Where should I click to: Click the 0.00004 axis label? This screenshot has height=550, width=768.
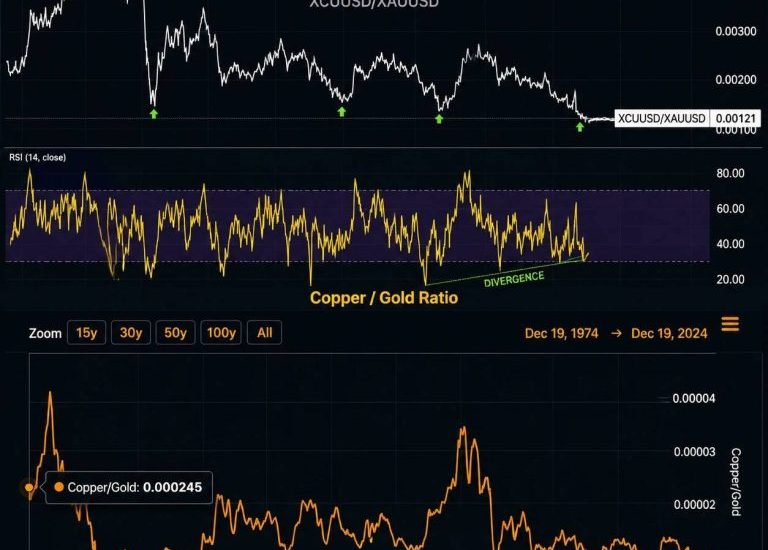tap(694, 399)
